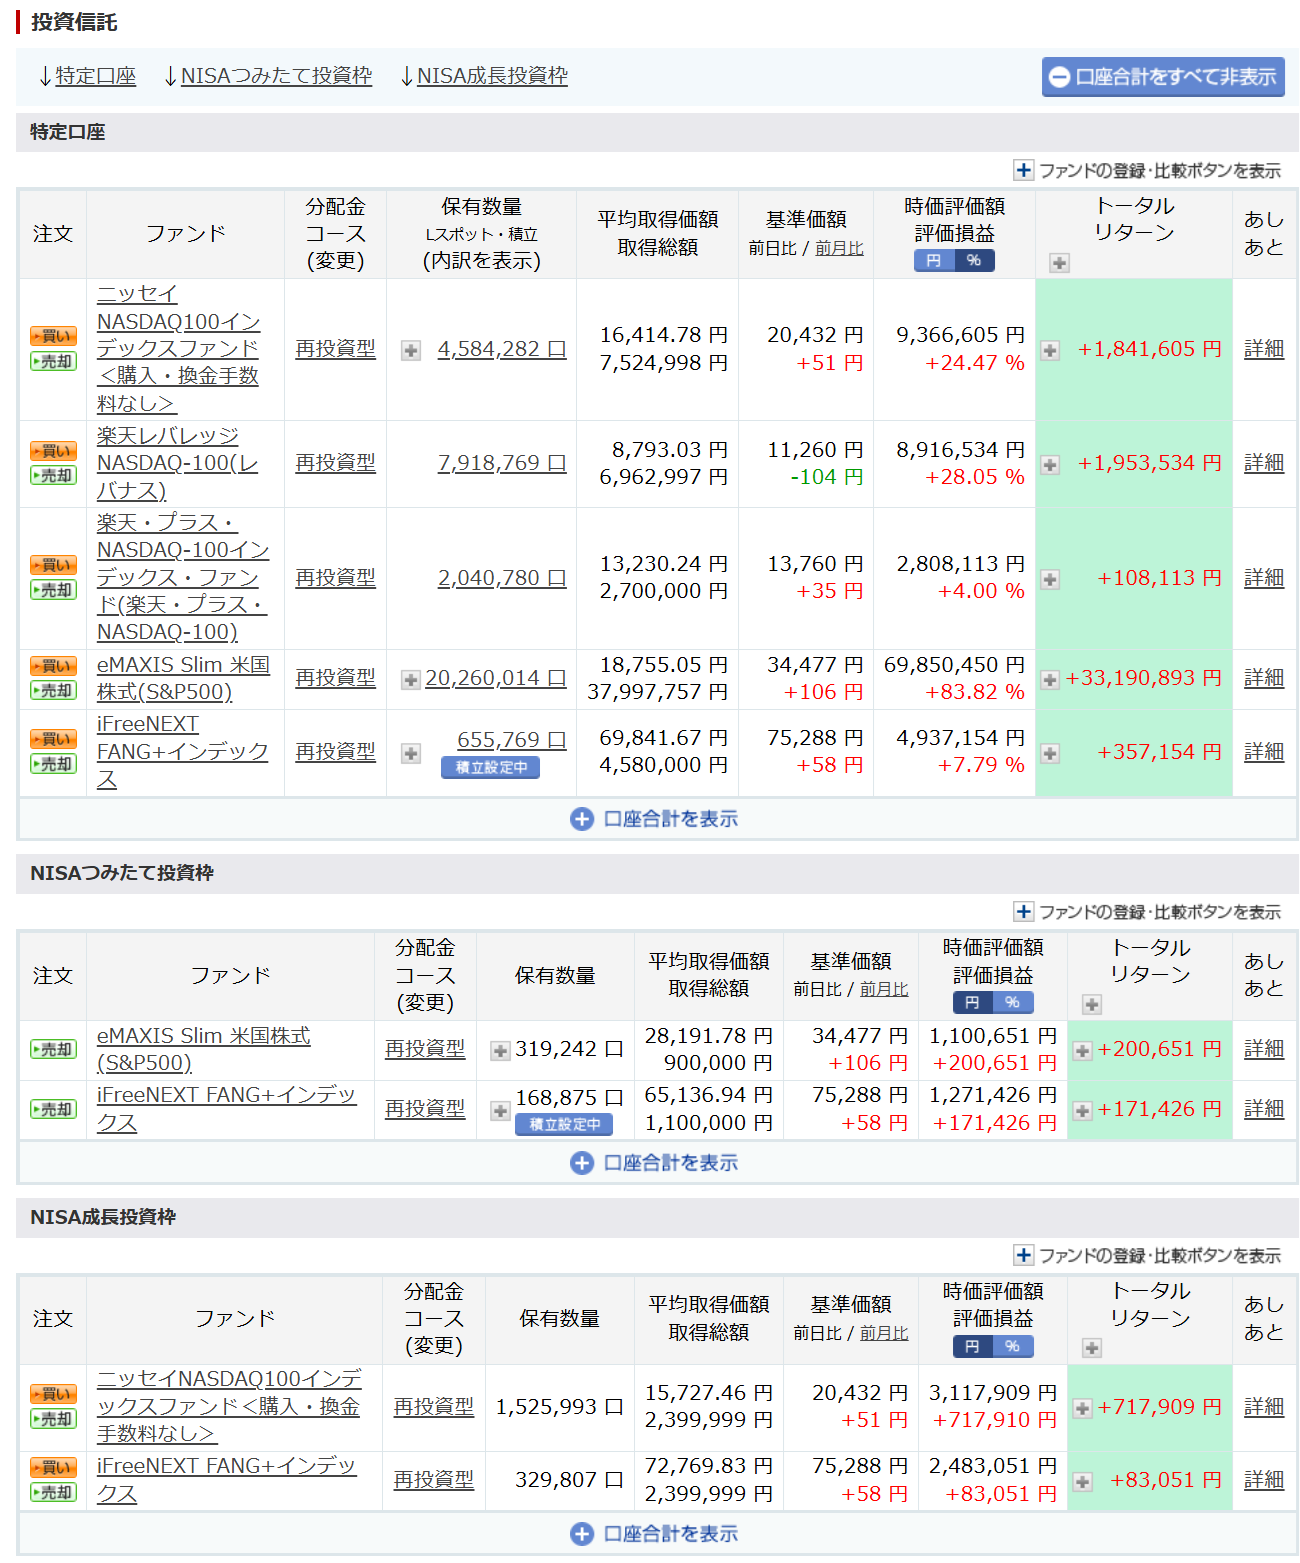Click sell button for 楽天レバレッジNASDAQ-100
The height and width of the screenshot is (1563, 1300).
(x=53, y=476)
